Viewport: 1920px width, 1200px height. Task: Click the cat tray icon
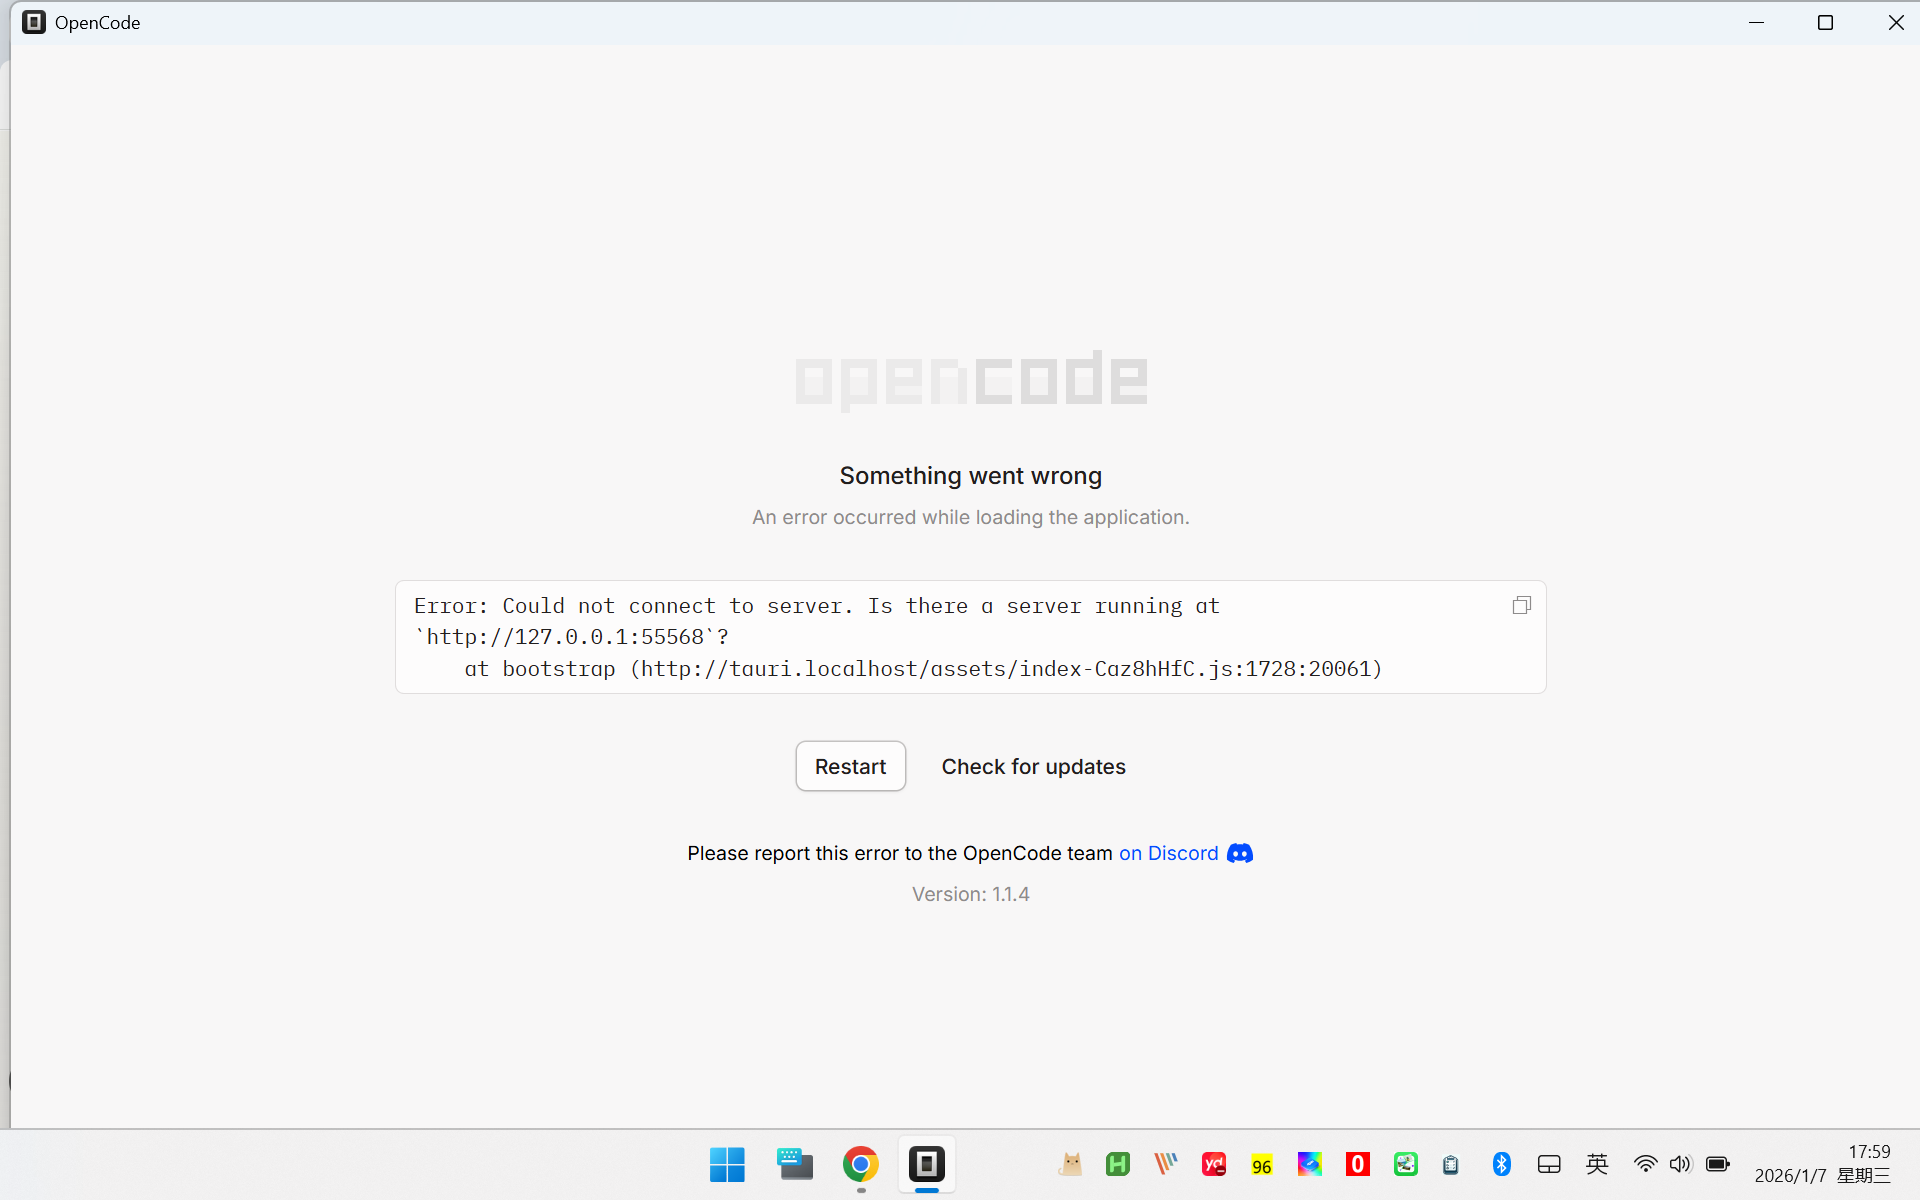[1070, 1164]
